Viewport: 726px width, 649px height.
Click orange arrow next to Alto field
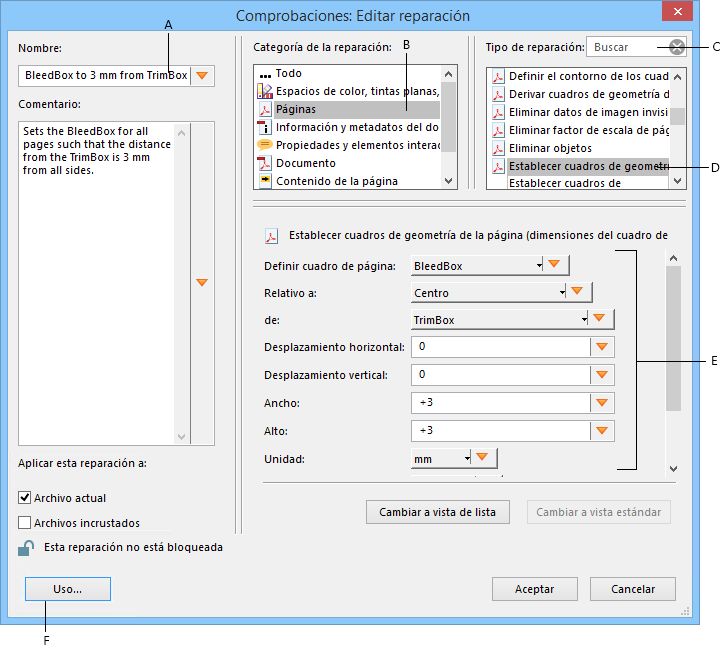point(602,431)
